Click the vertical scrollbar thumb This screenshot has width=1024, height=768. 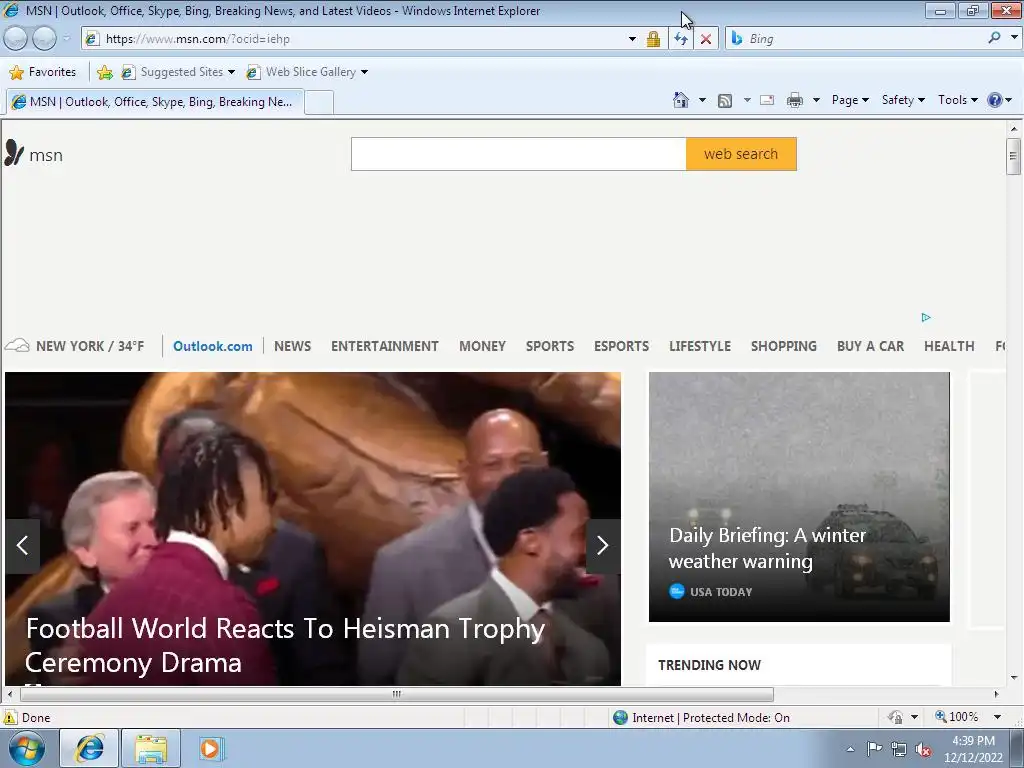[1013, 156]
